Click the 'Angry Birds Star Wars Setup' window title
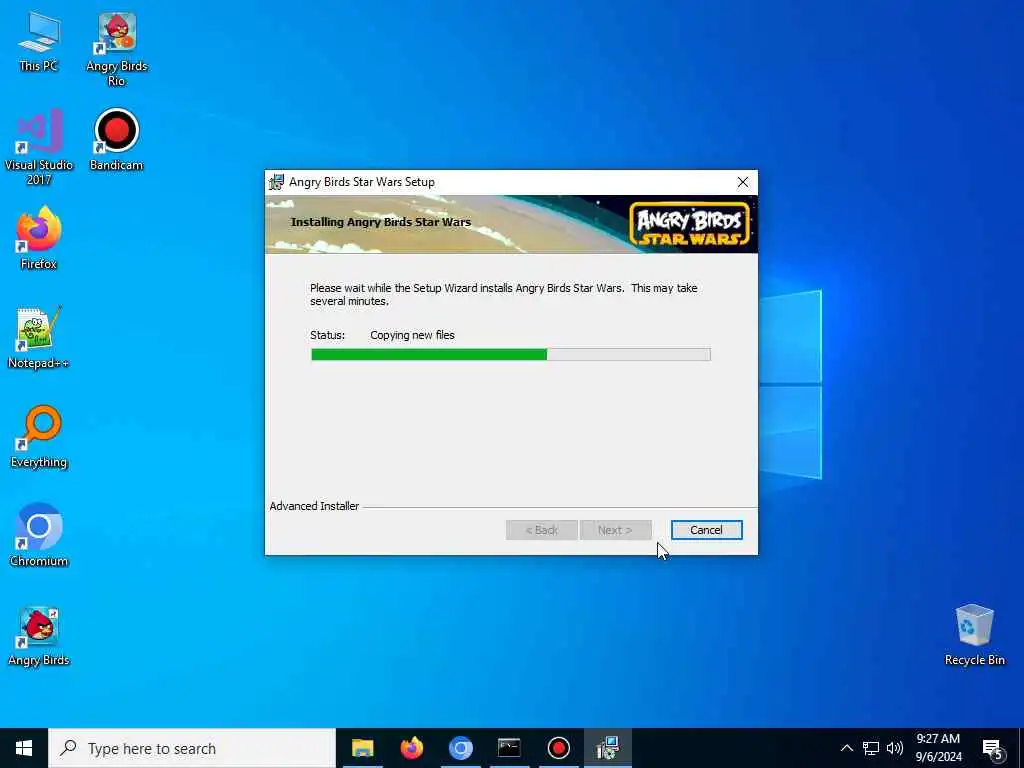Screen dimensions: 1024x768 [x=362, y=182]
